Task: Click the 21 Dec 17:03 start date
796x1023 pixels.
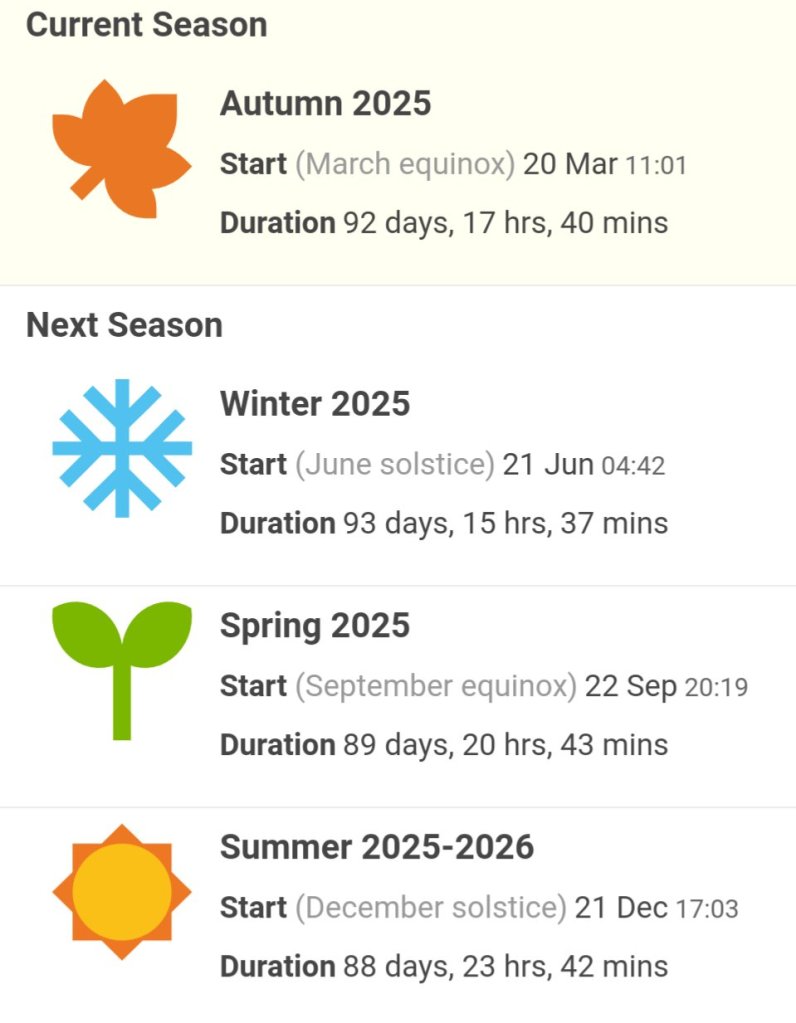Action: point(656,908)
